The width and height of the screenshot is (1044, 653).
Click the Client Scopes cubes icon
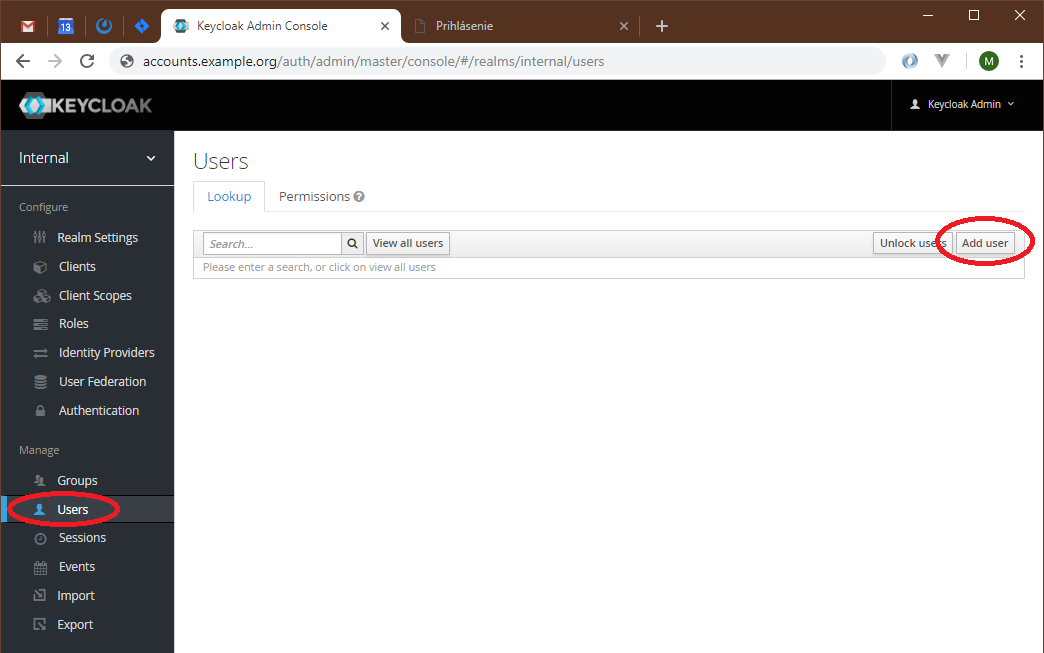click(x=41, y=296)
